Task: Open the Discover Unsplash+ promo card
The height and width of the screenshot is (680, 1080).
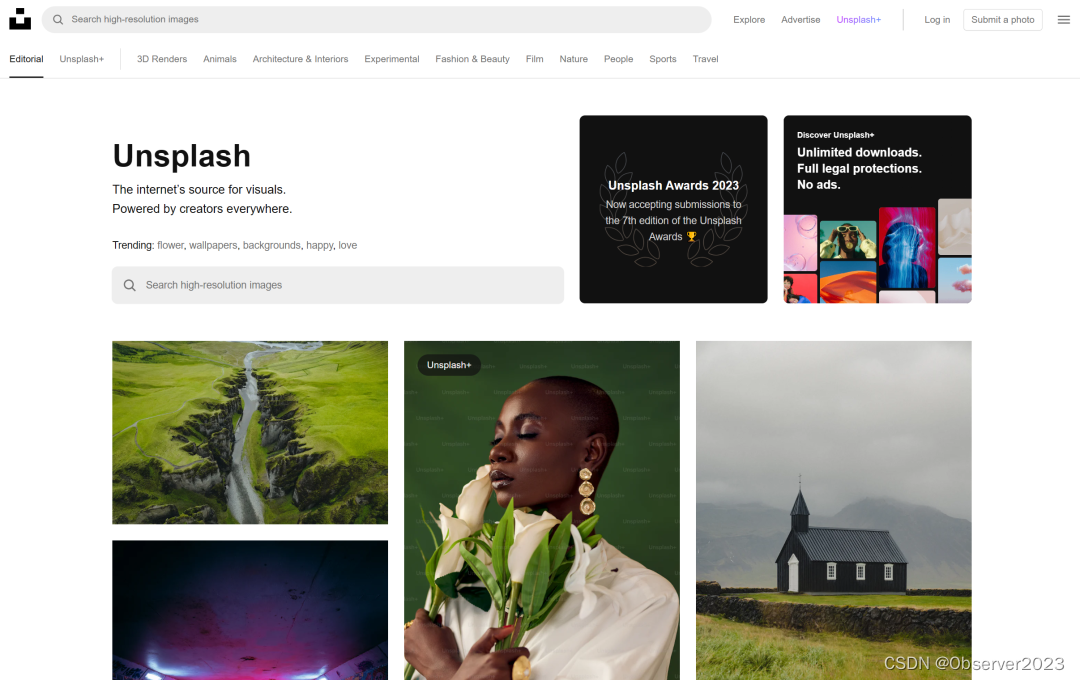Action: pos(878,209)
